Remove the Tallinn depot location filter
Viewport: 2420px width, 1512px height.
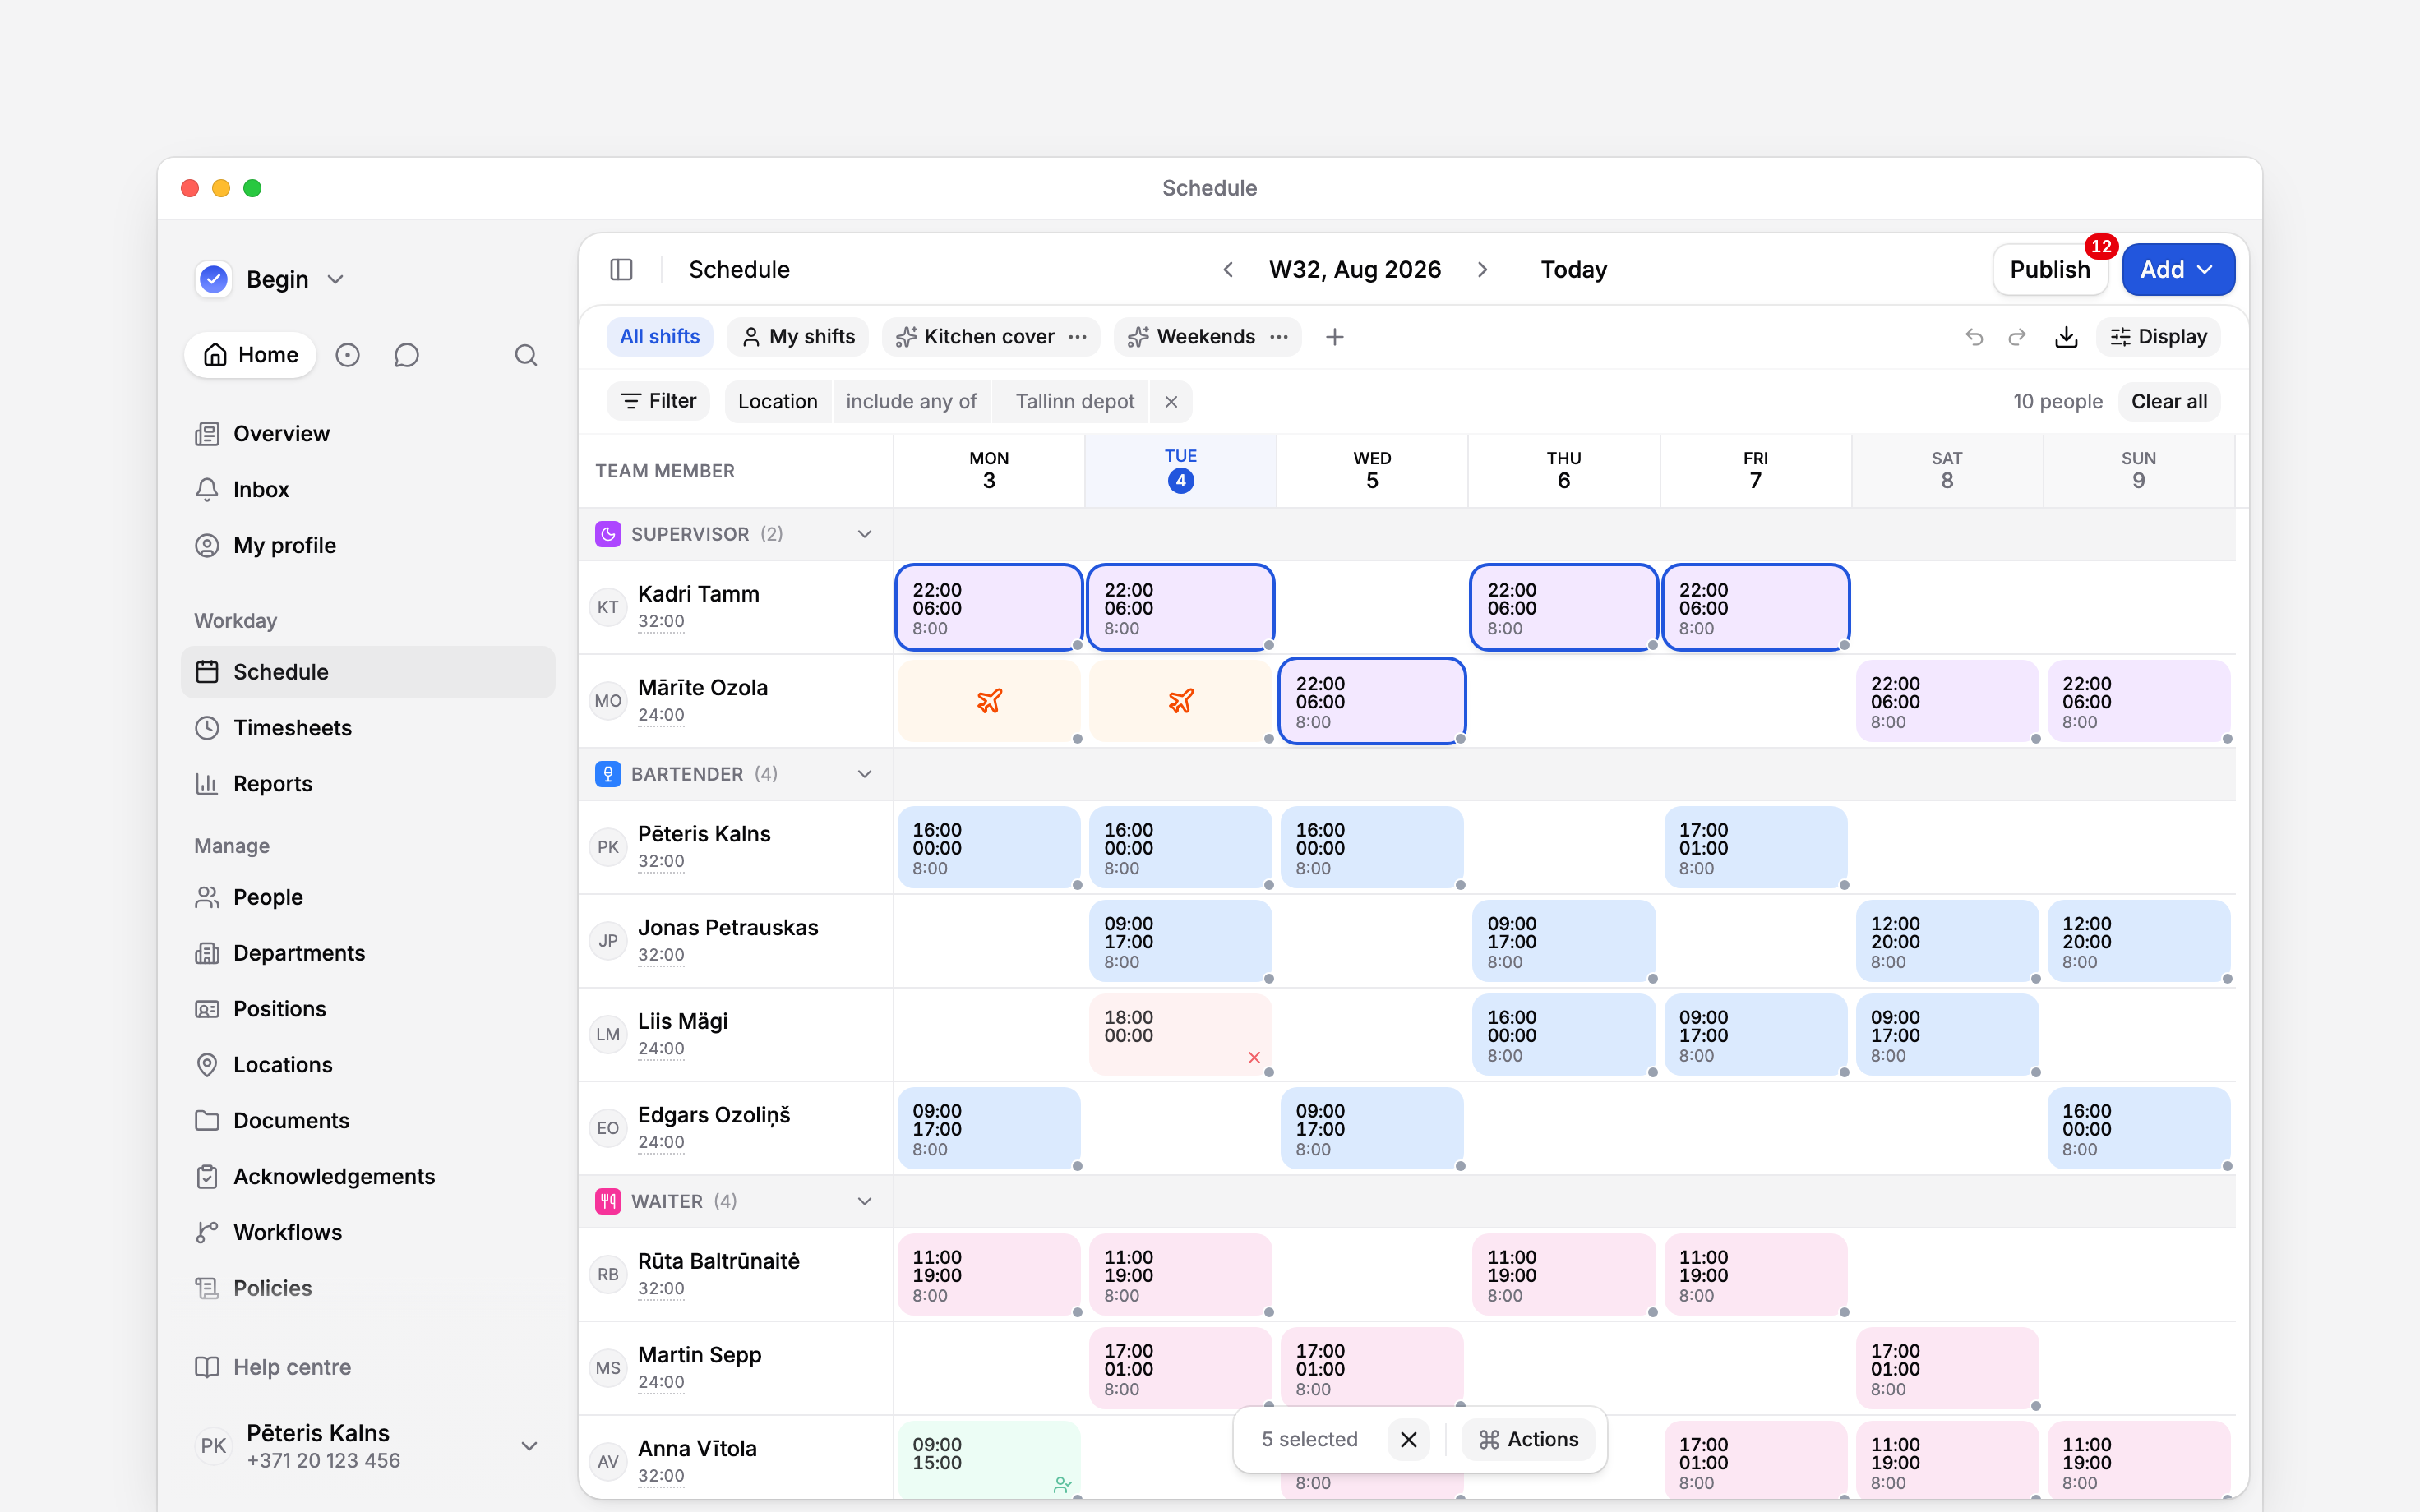pos(1171,401)
